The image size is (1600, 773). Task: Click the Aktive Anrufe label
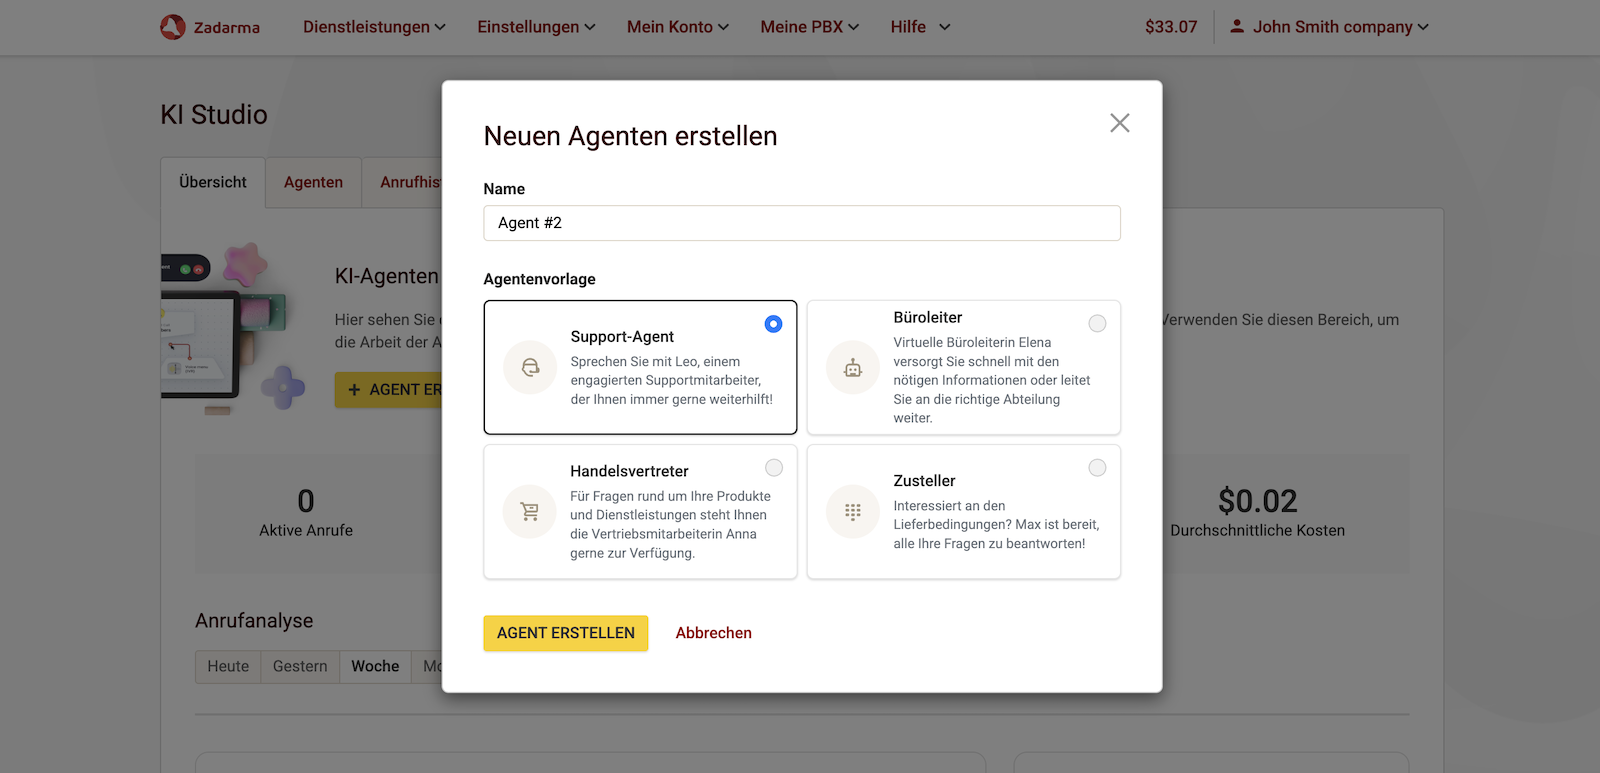click(306, 531)
